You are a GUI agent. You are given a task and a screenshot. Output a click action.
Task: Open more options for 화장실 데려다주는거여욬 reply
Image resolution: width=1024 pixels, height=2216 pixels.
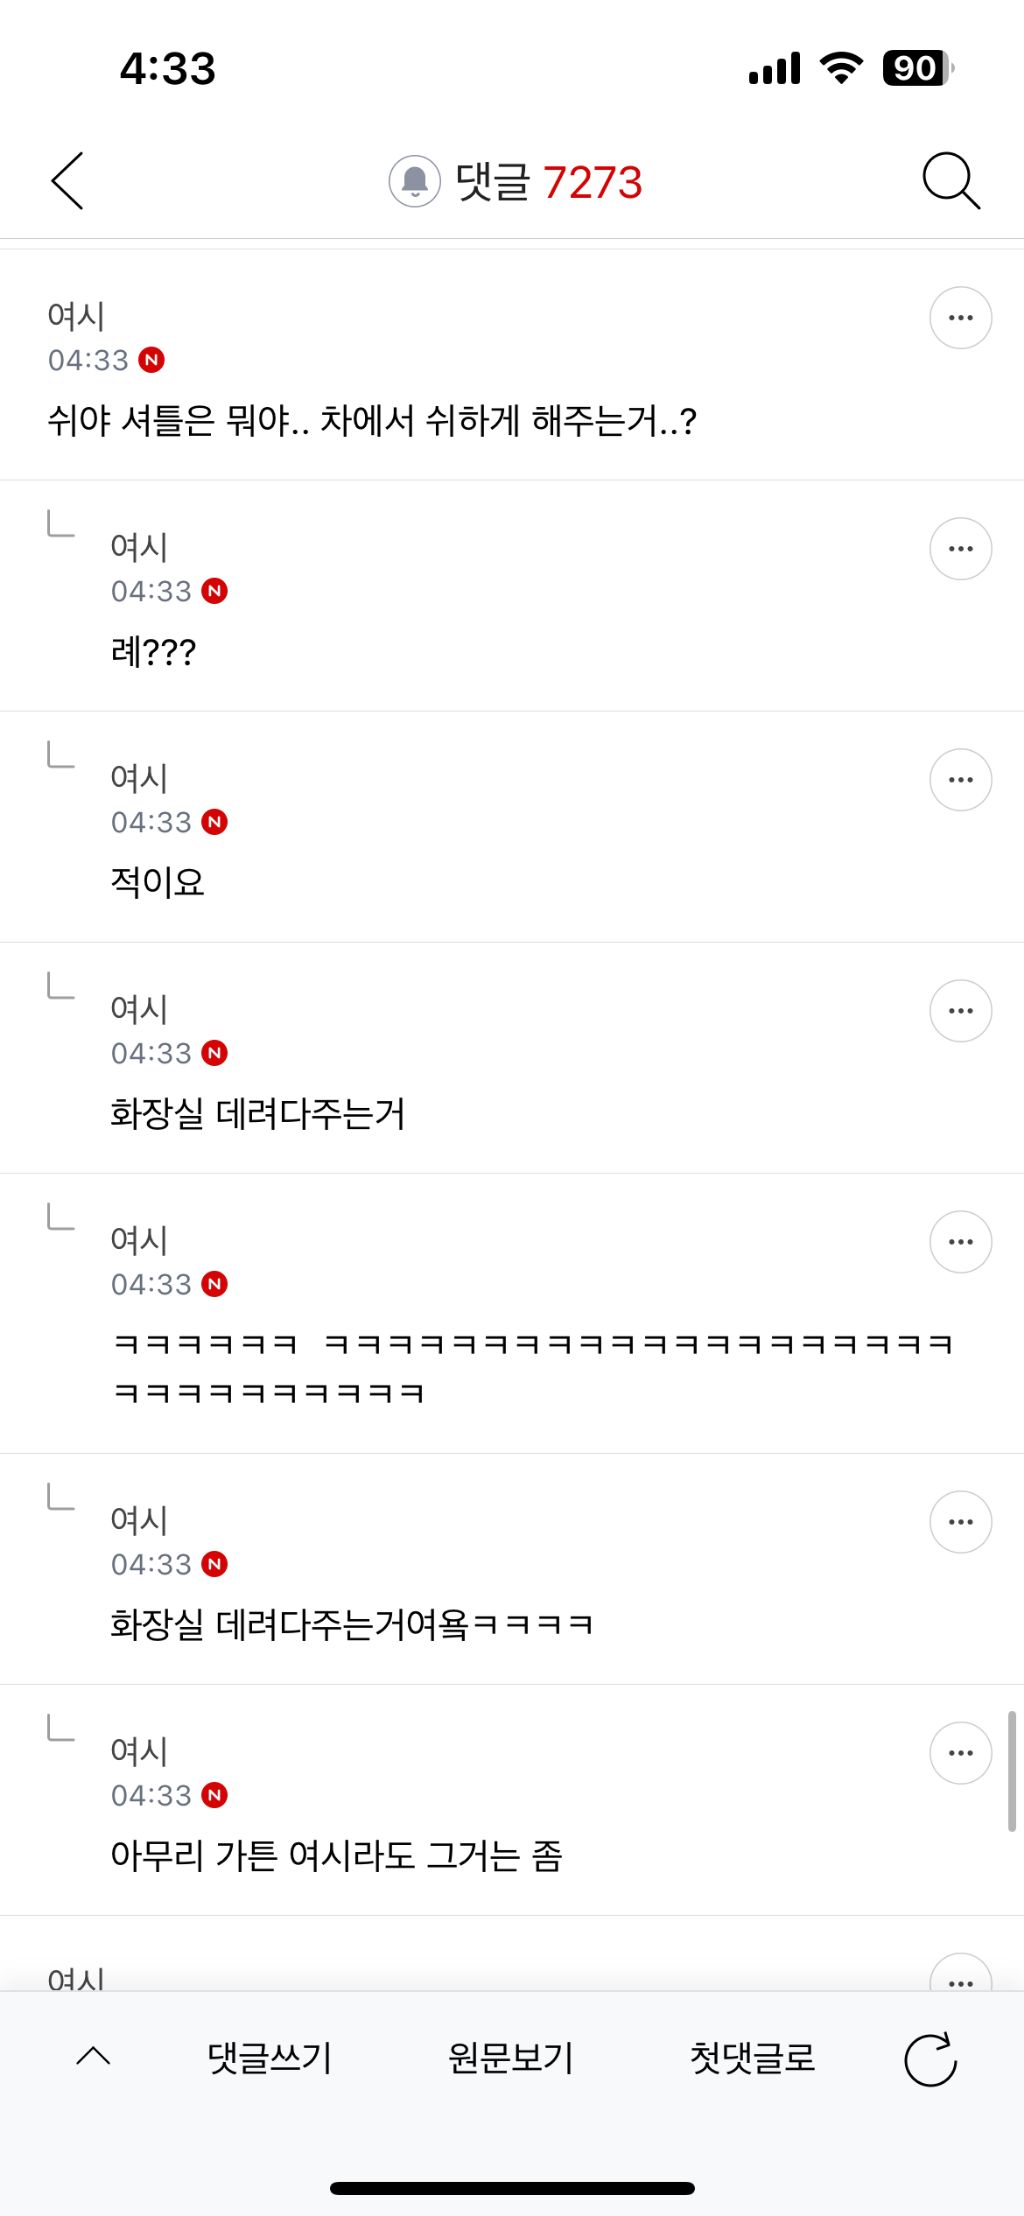click(960, 1522)
